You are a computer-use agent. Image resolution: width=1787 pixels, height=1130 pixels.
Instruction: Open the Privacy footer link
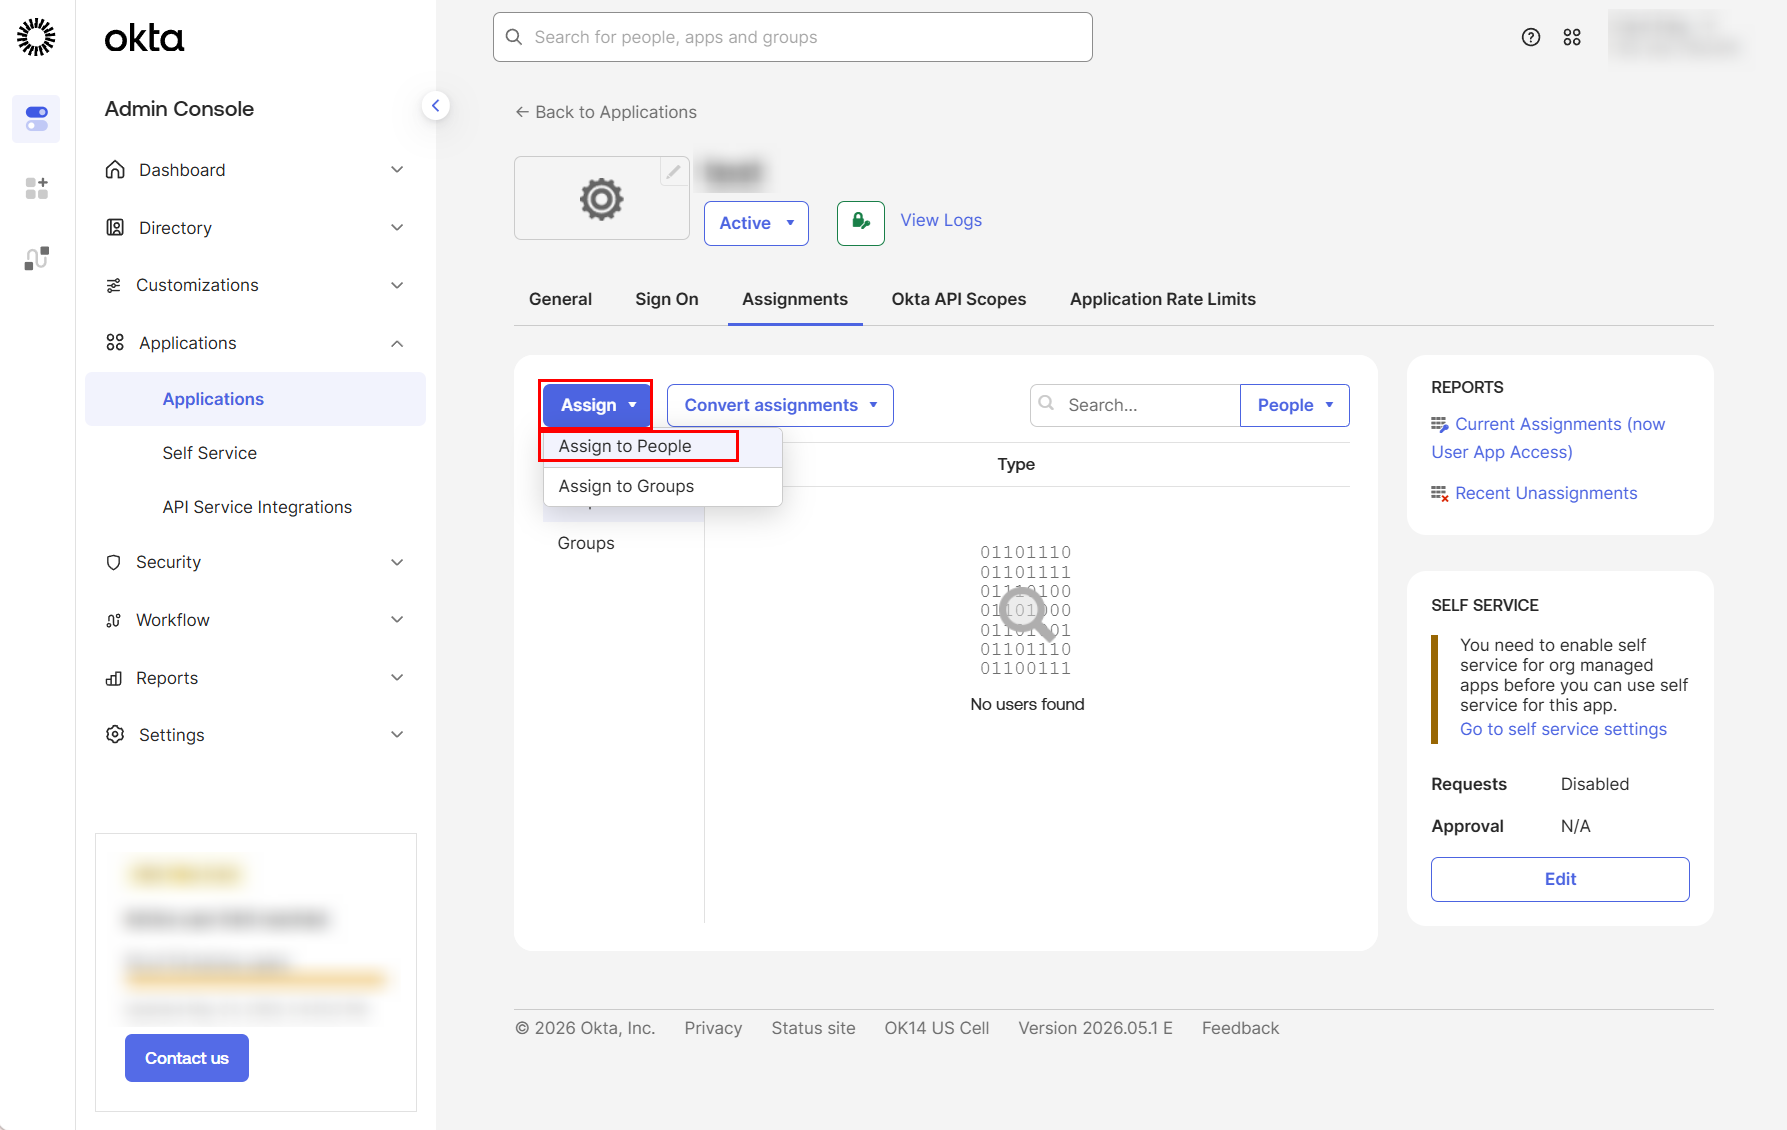coord(713,1028)
